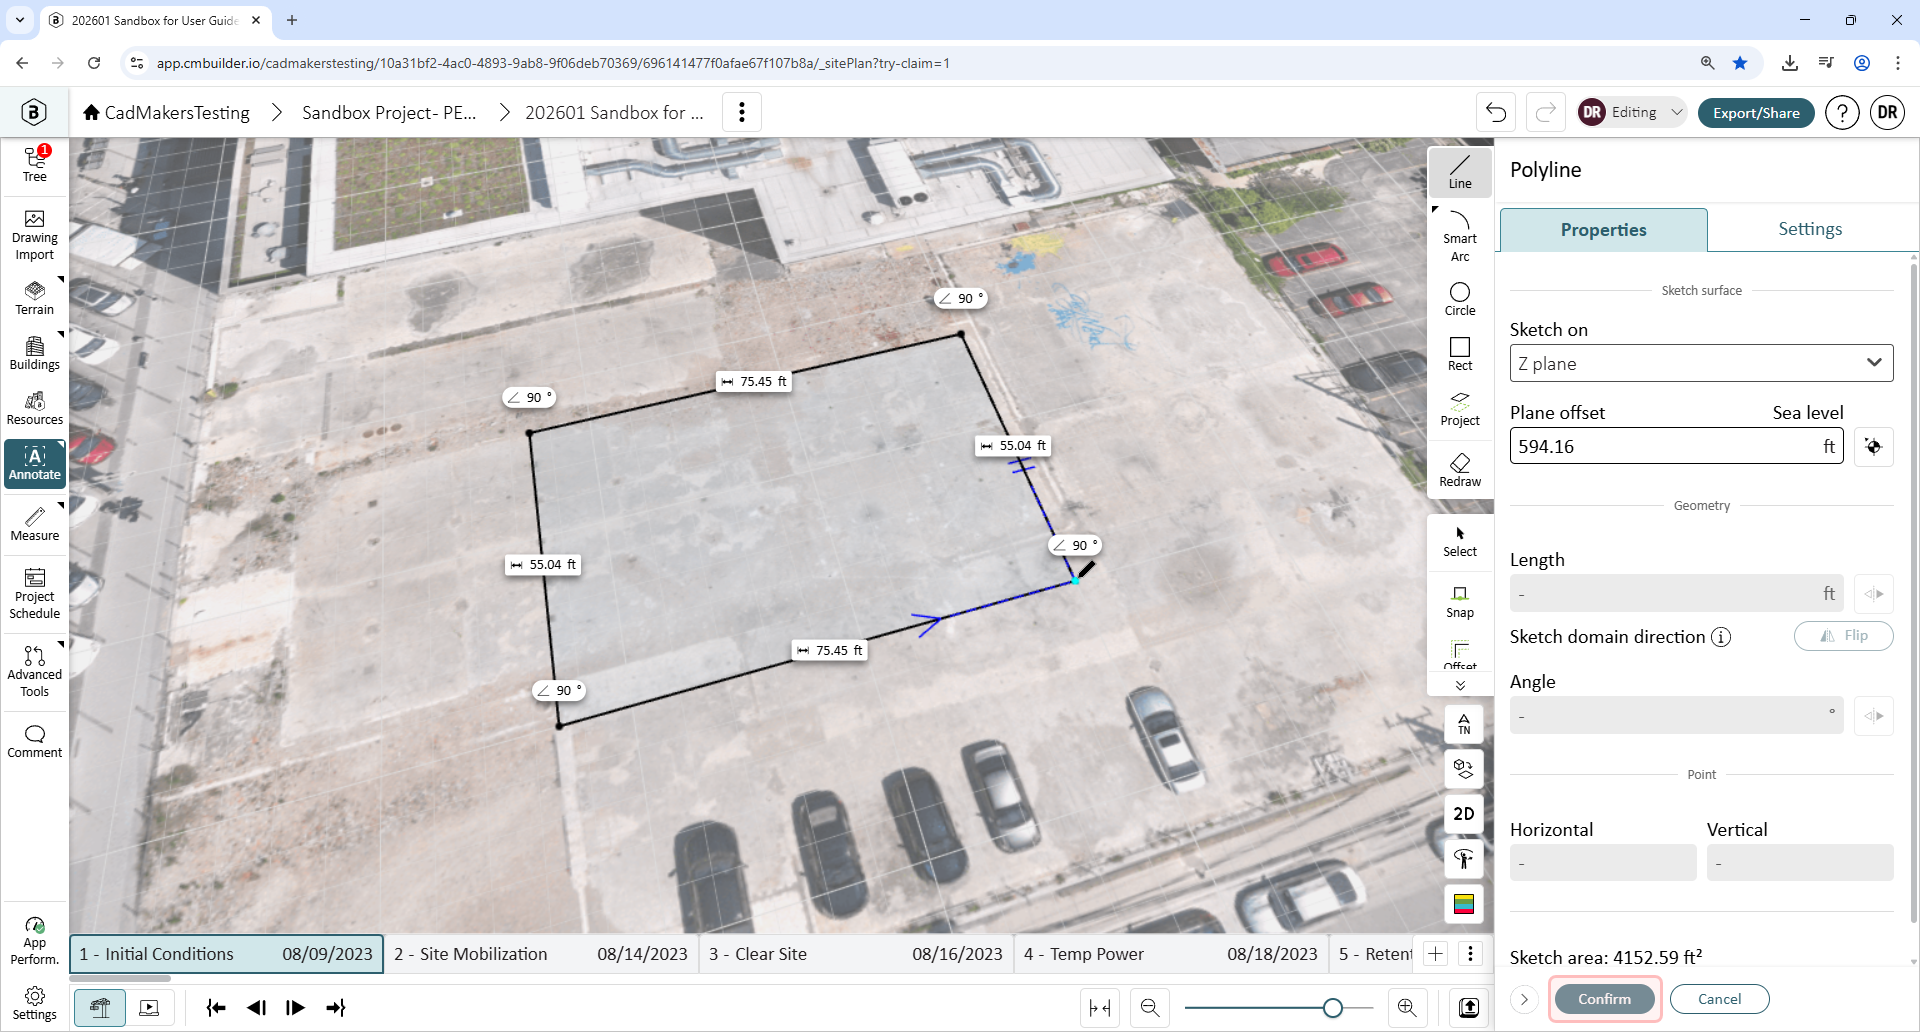Open the Terrain panel in sidebar
The image size is (1920, 1032).
point(35,298)
